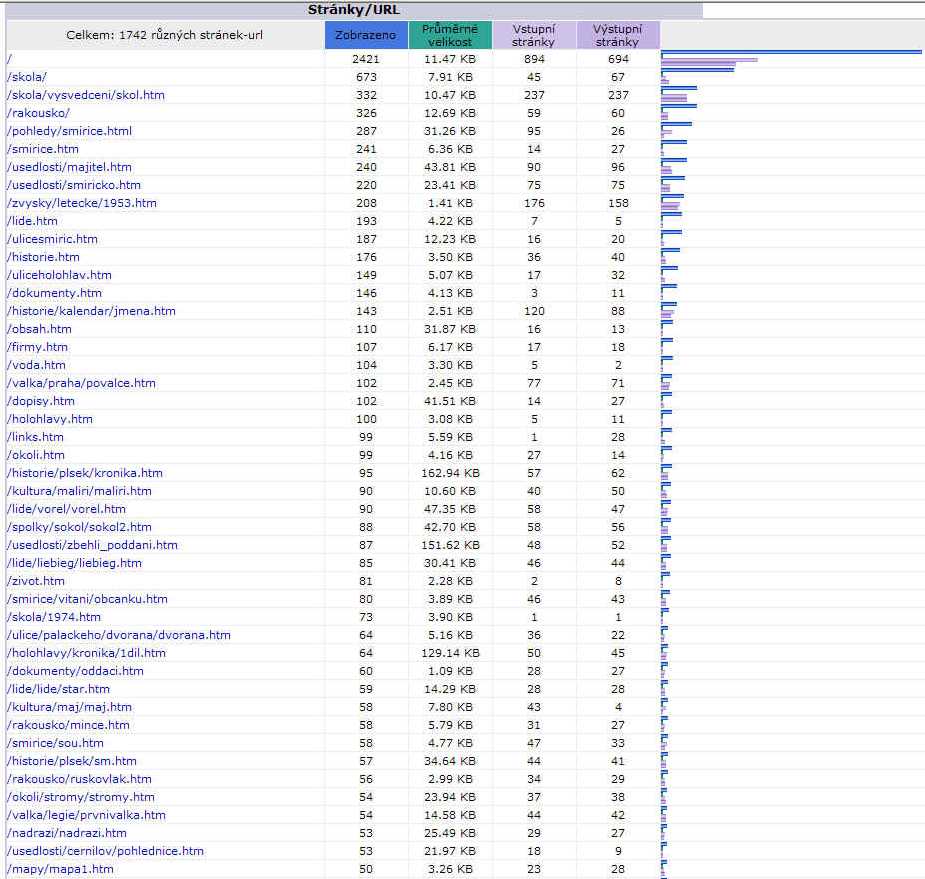Open the /ulicesmiric.htm link
925x879 pixels.
(52, 239)
